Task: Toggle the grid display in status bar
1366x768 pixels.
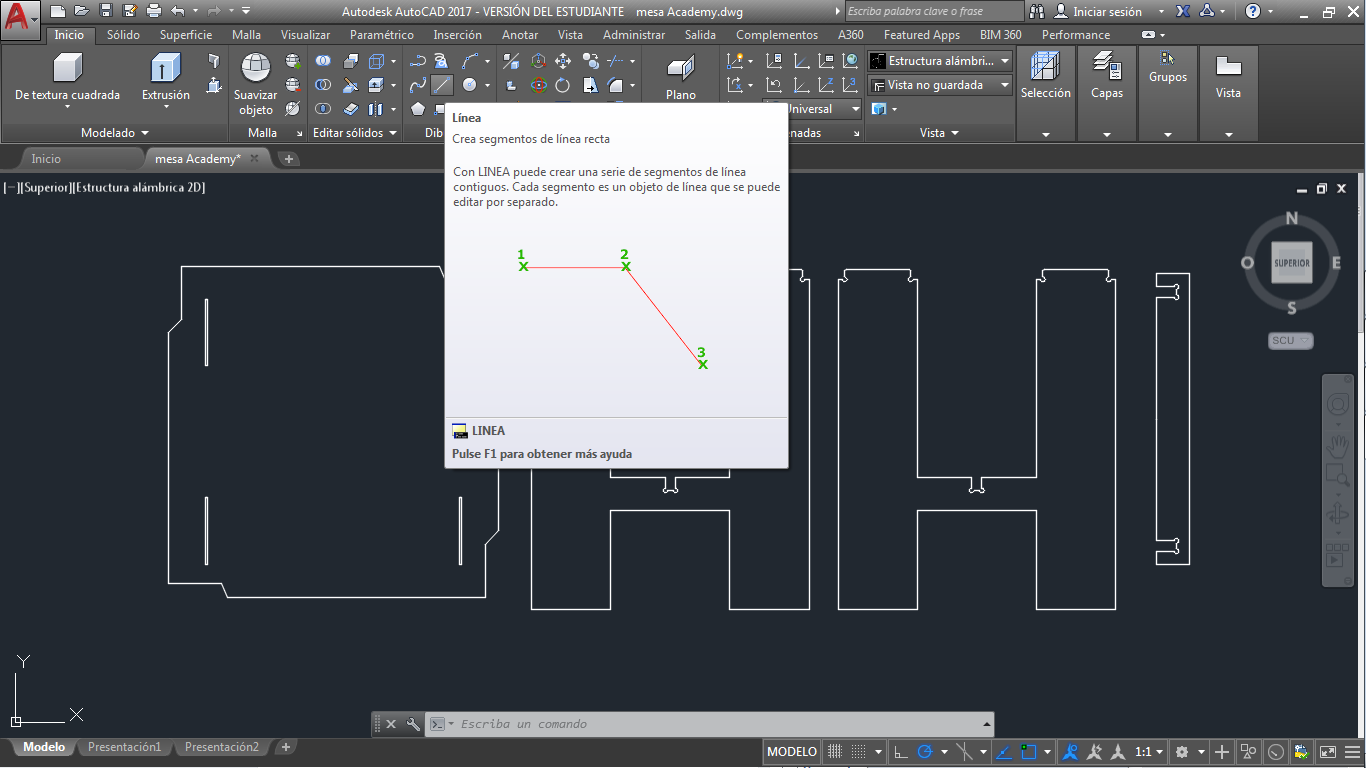Action: click(x=835, y=751)
